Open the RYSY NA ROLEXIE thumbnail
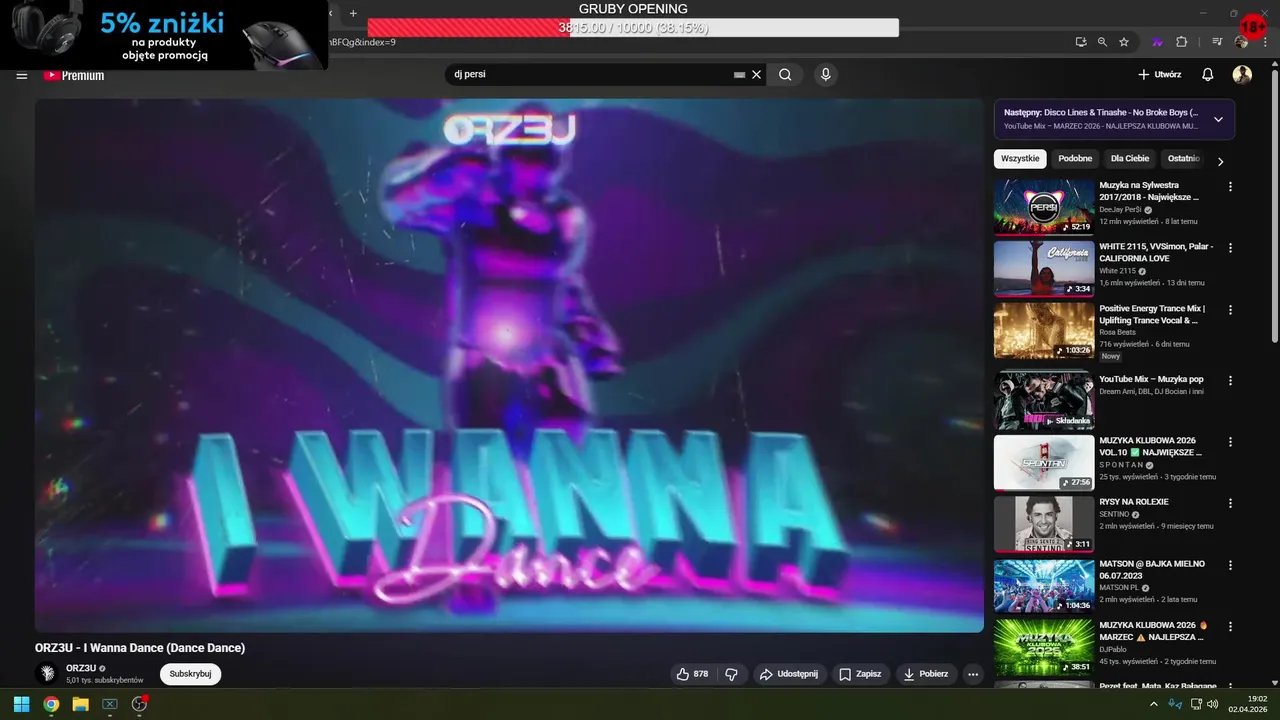The image size is (1280, 720). pos(1044,524)
